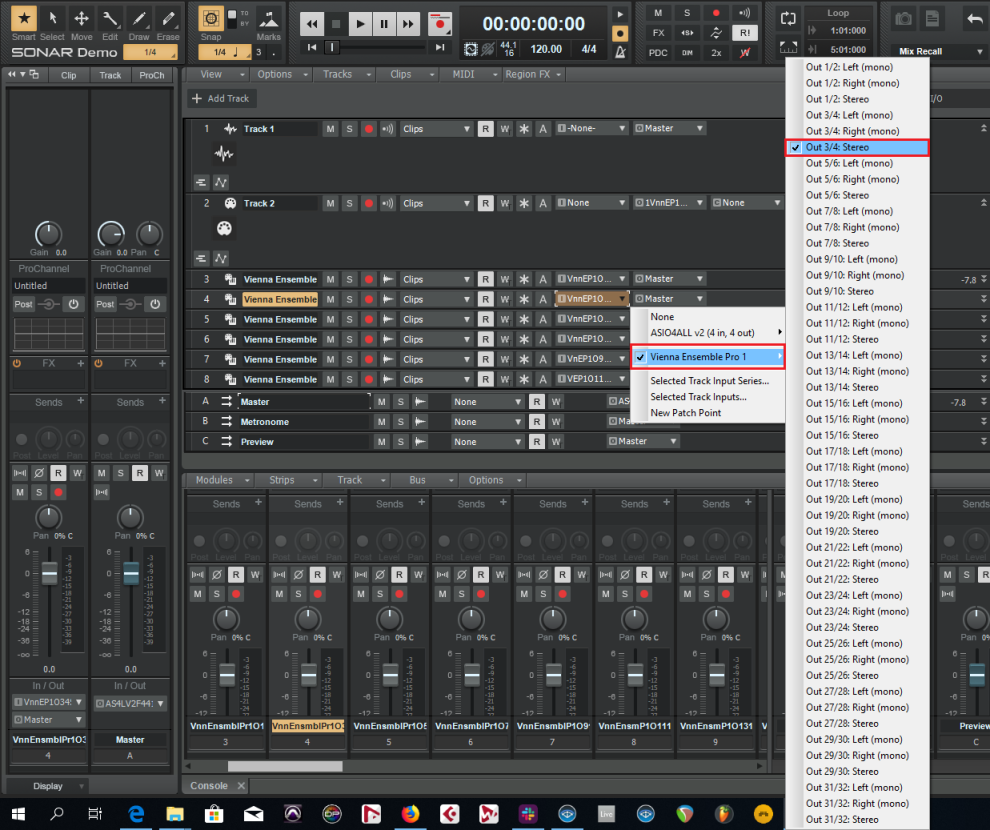Toggle the Loop on/off icon

[x=788, y=18]
